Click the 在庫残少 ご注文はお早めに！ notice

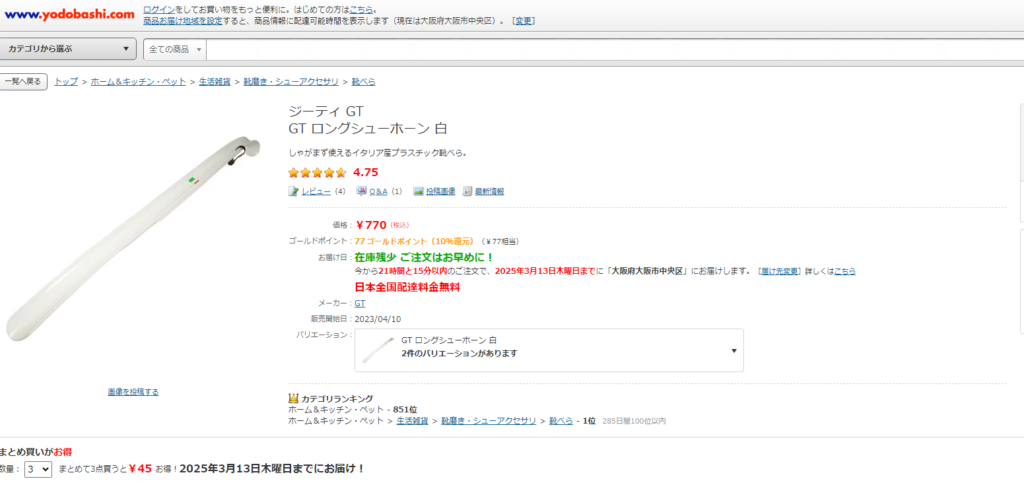pos(424,257)
